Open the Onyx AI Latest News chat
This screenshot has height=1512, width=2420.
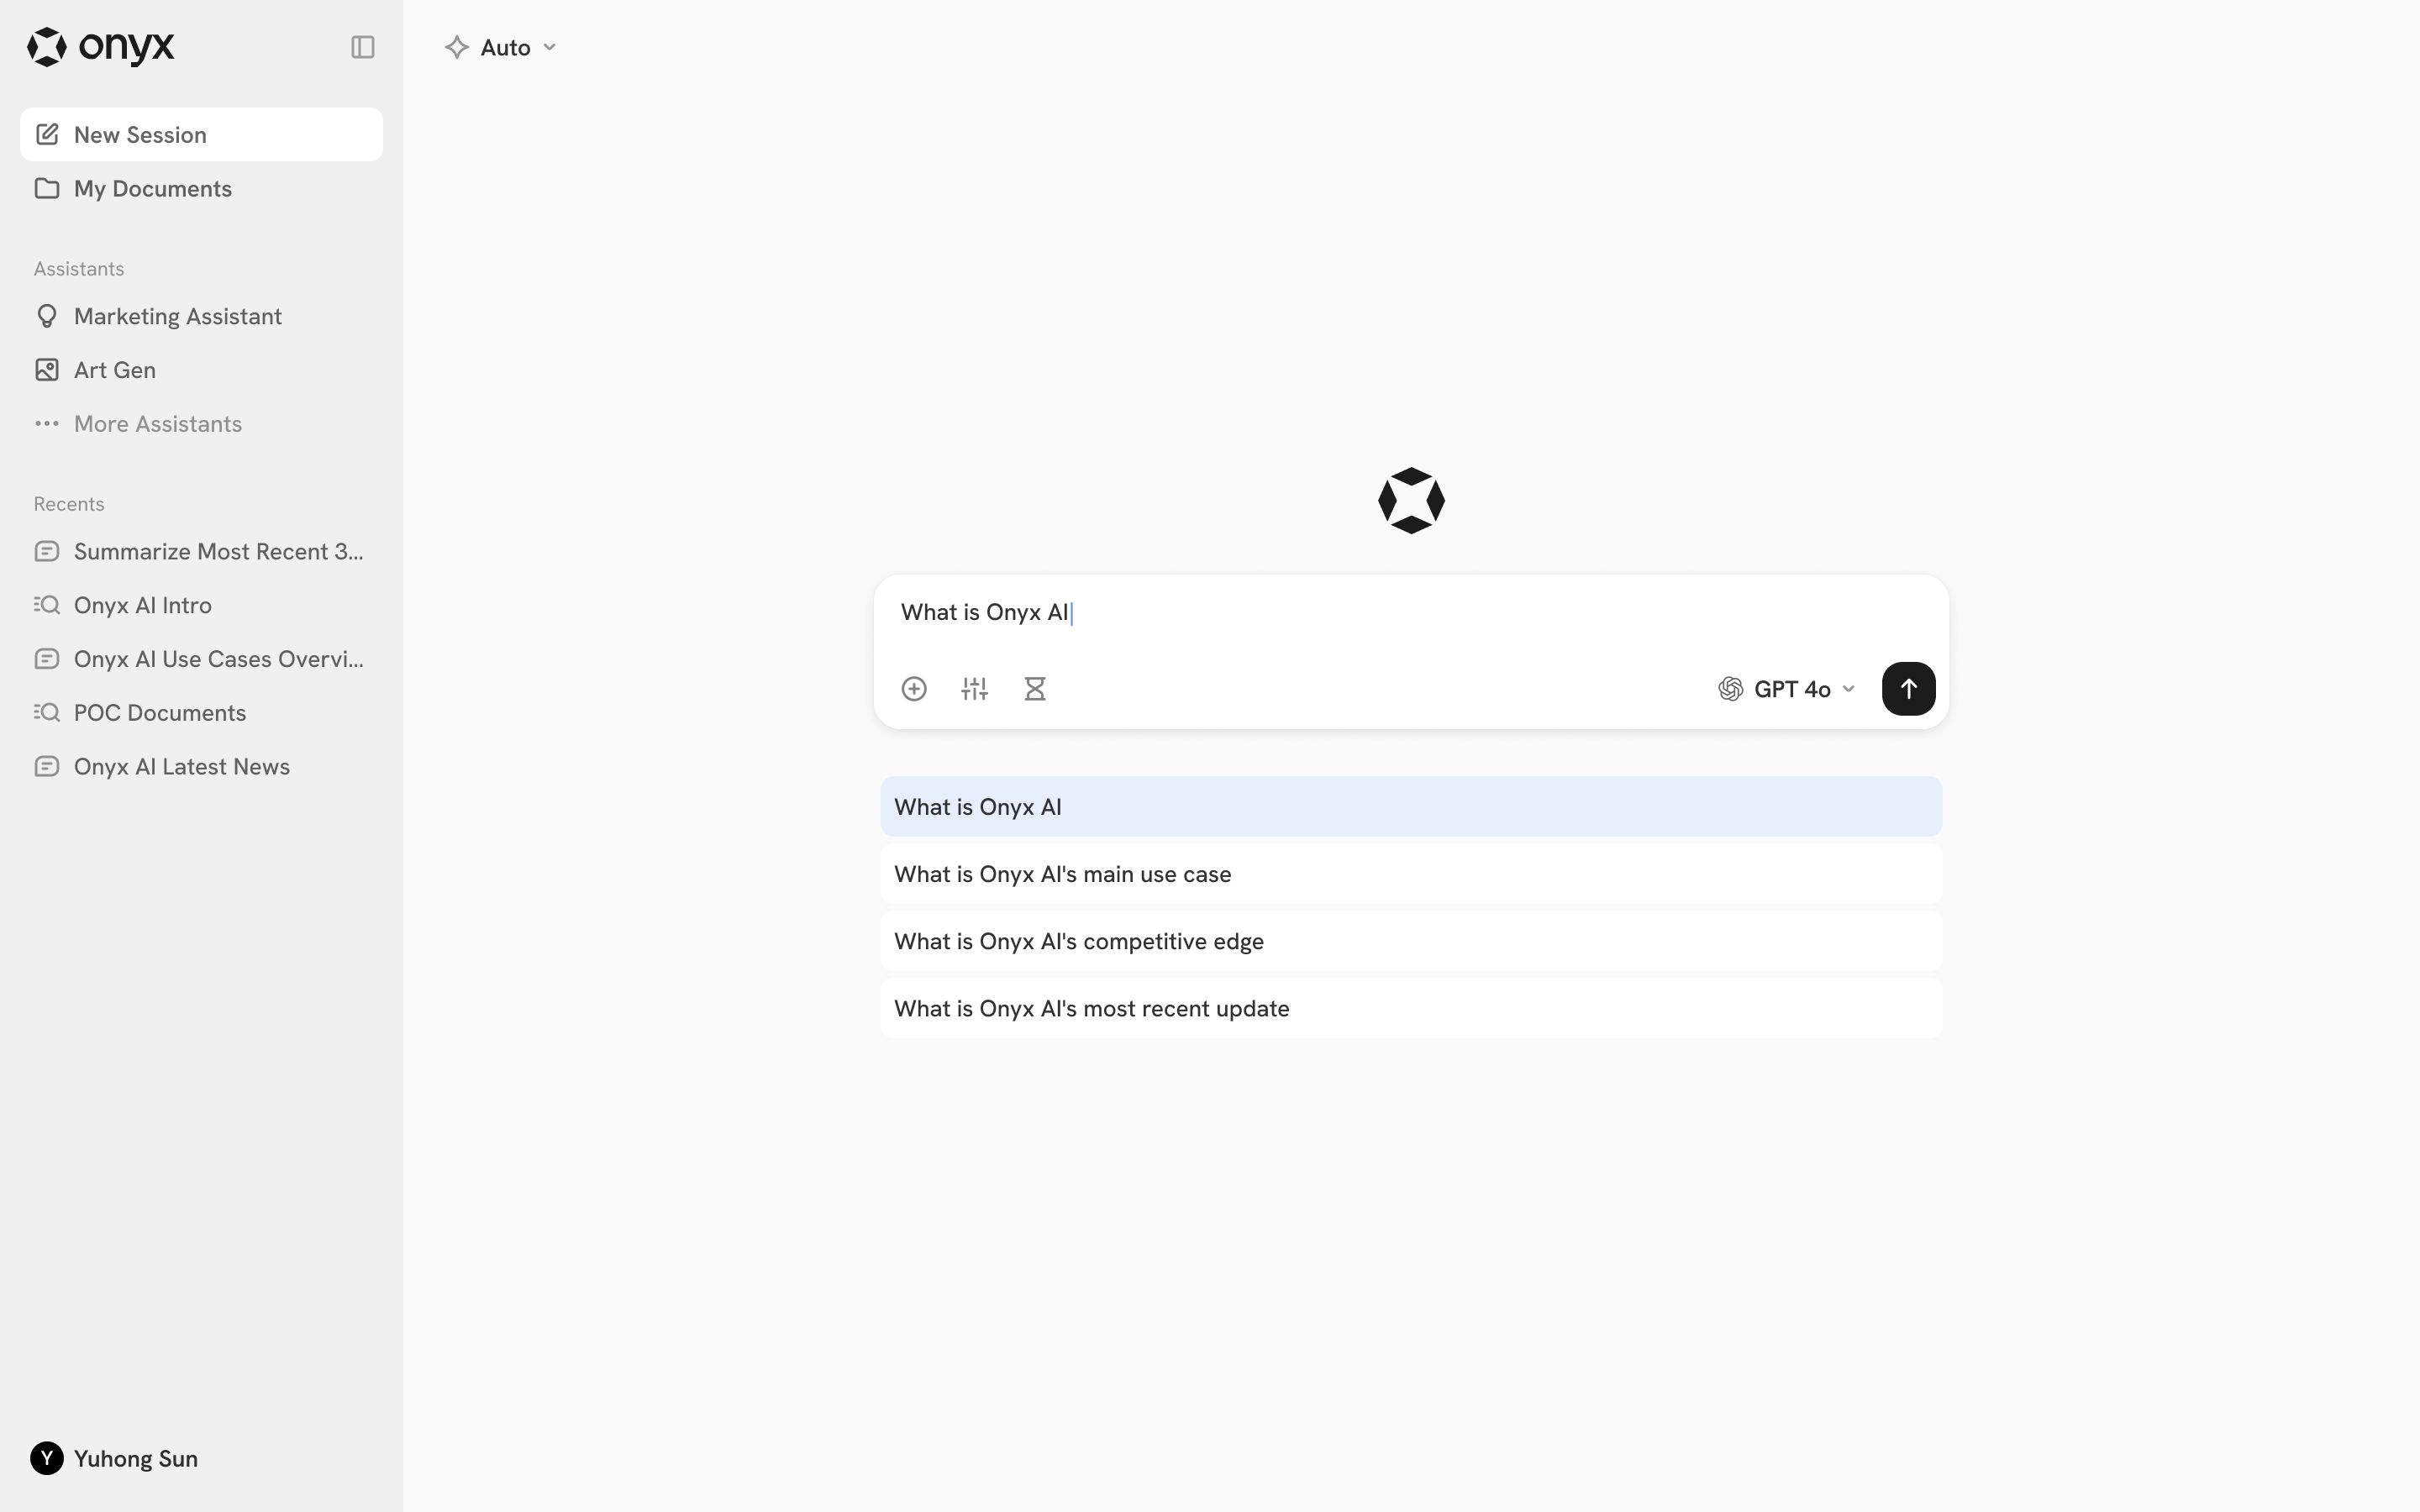(201, 767)
